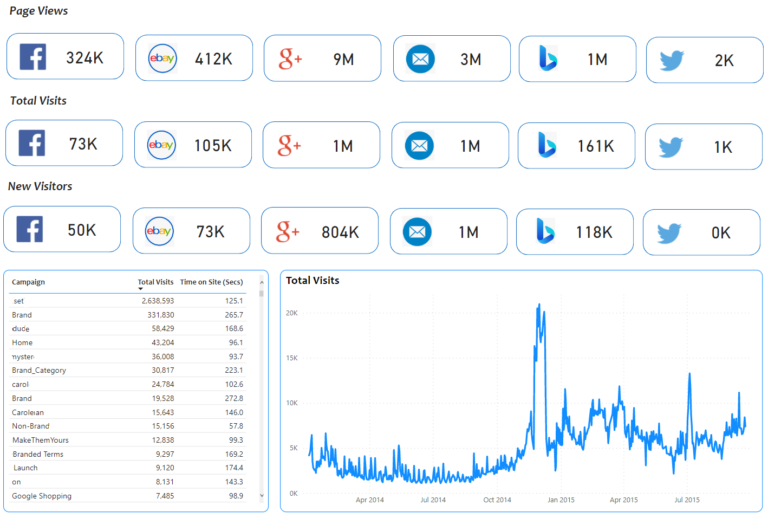Image resolution: width=768 pixels, height=518 pixels.
Task: Click the Jan 2015 axis label on chart
Action: pyautogui.click(x=561, y=500)
